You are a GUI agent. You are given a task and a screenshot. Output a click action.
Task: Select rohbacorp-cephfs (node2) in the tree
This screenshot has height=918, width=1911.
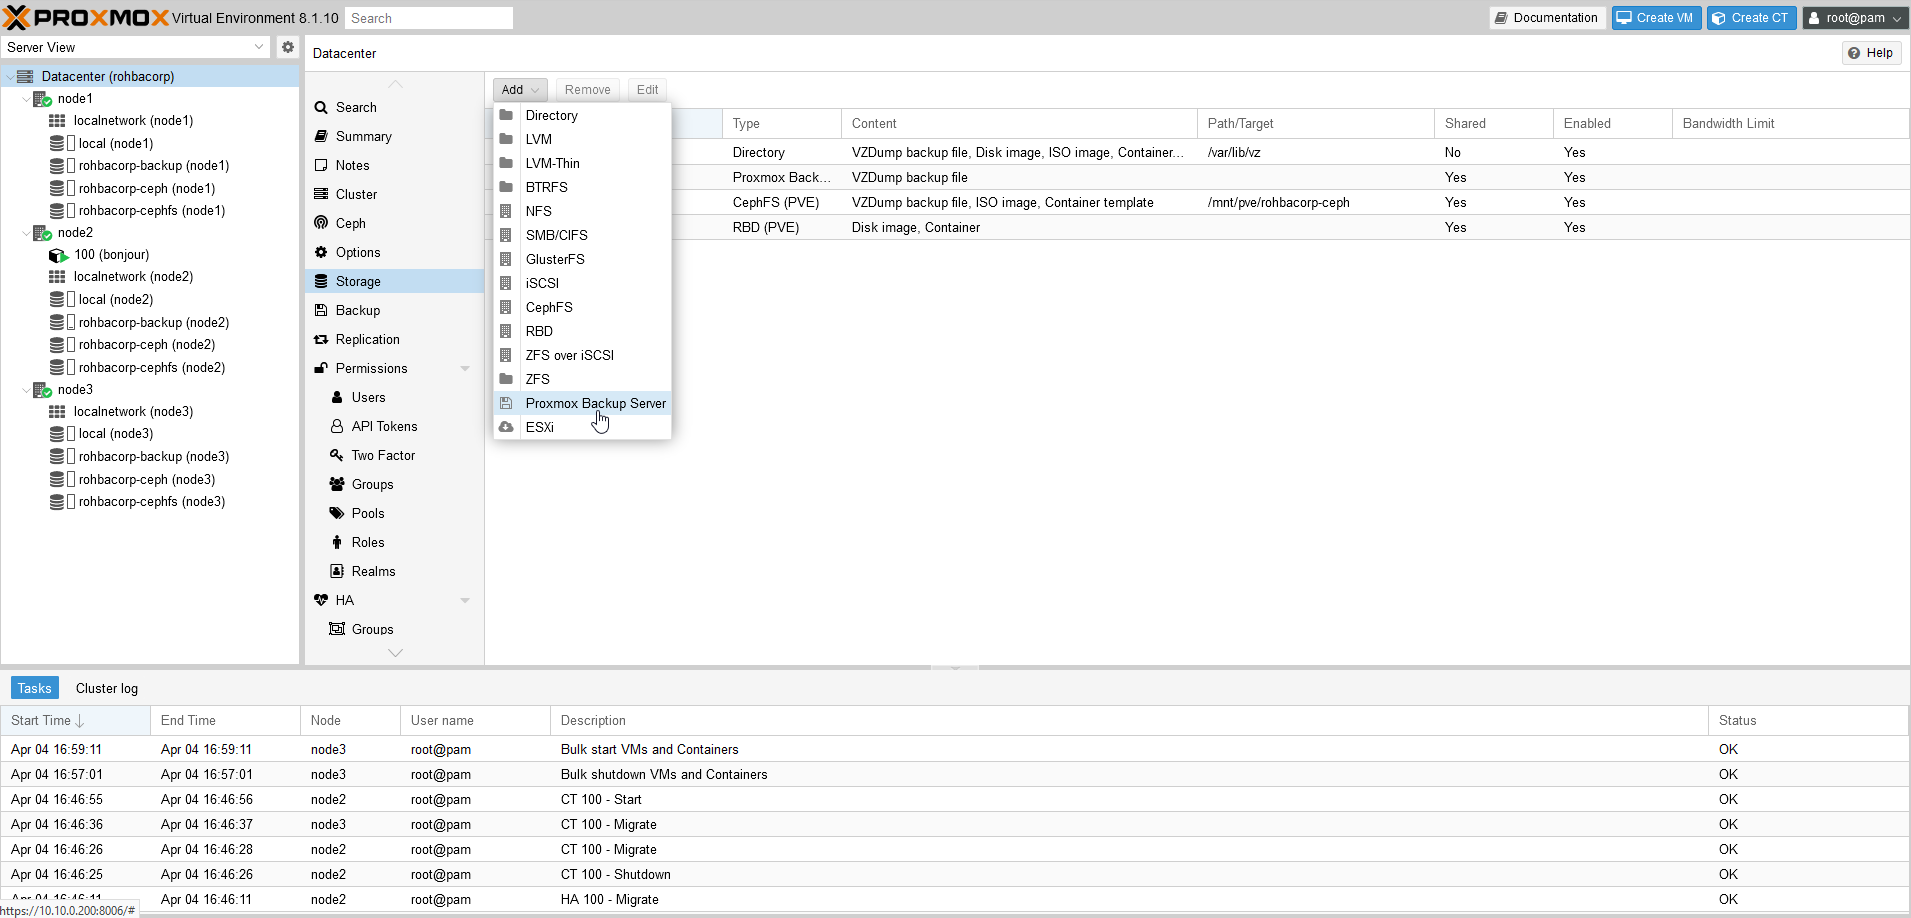click(x=152, y=368)
